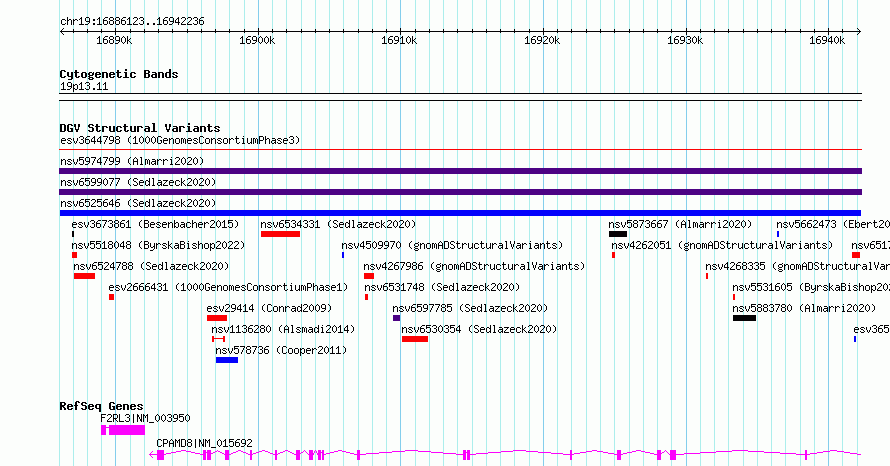Open the nsv1136280 (Alsmadi2014) label
890x466 pixels.
pyautogui.click(x=283, y=329)
